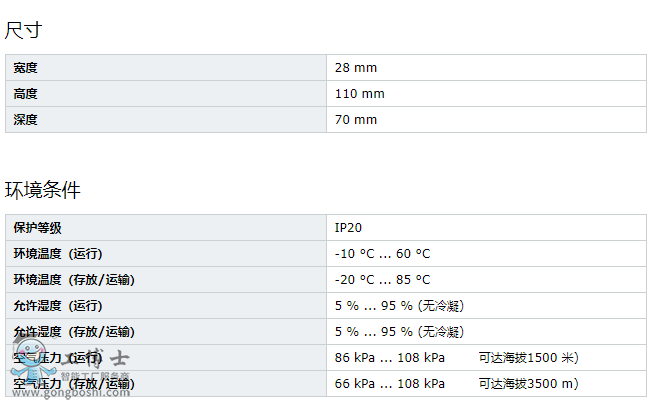
Task: Click the 可达海拔1500 米 note
Action: point(529,358)
